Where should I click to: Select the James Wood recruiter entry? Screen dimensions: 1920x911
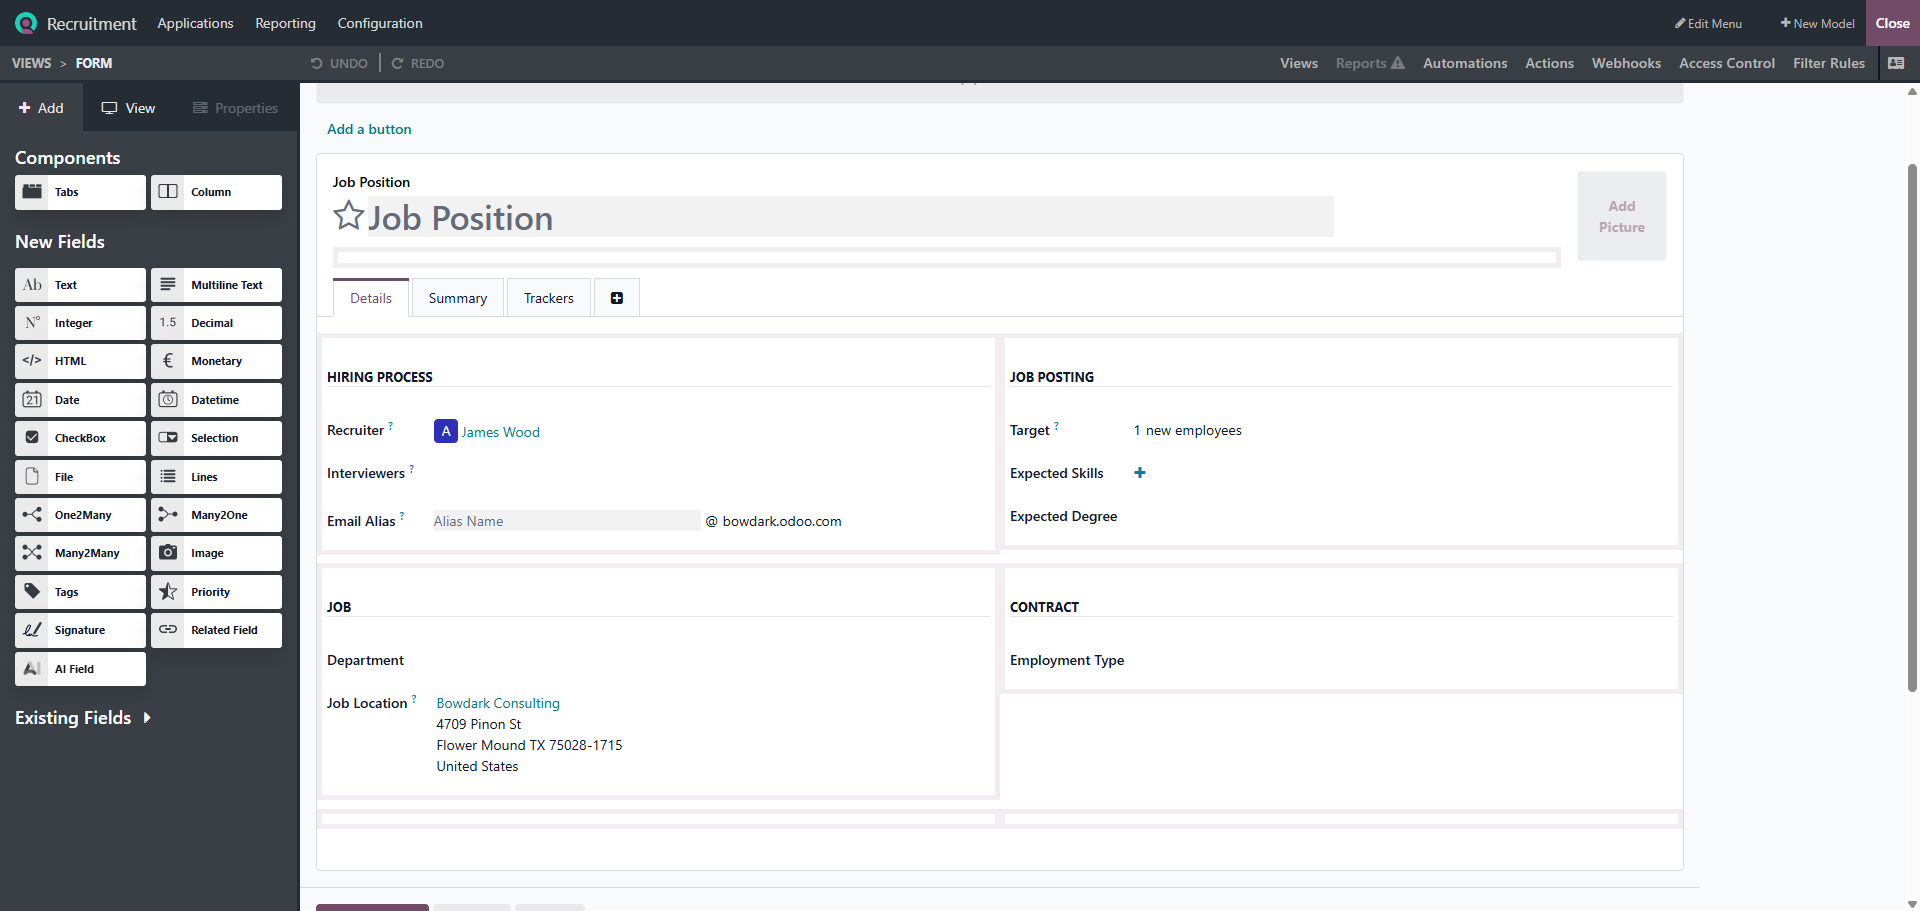487,432
